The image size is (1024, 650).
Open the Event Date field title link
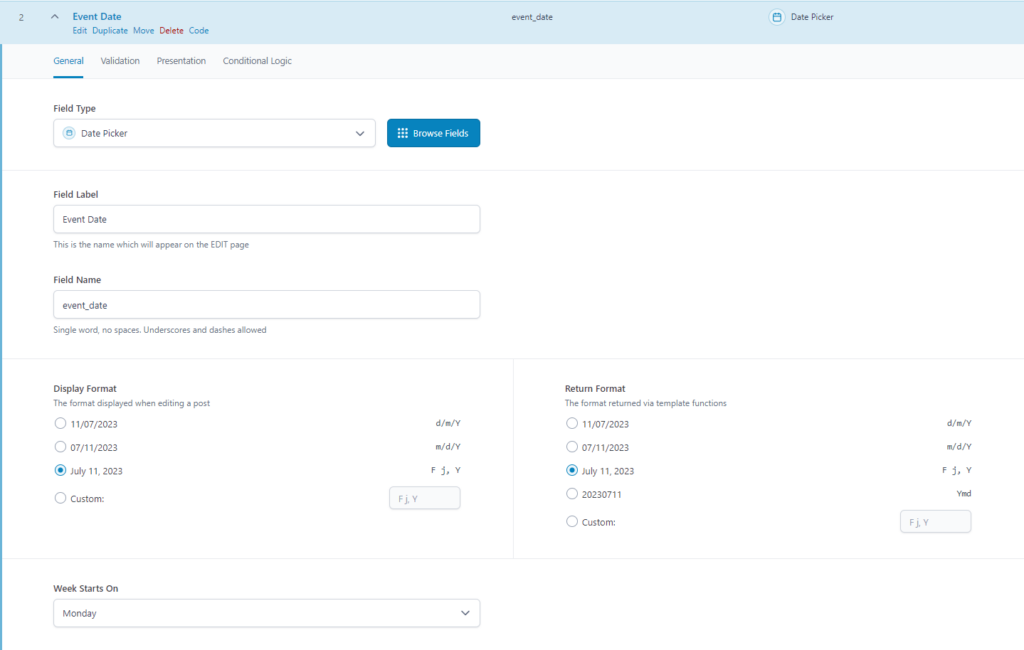coord(97,16)
